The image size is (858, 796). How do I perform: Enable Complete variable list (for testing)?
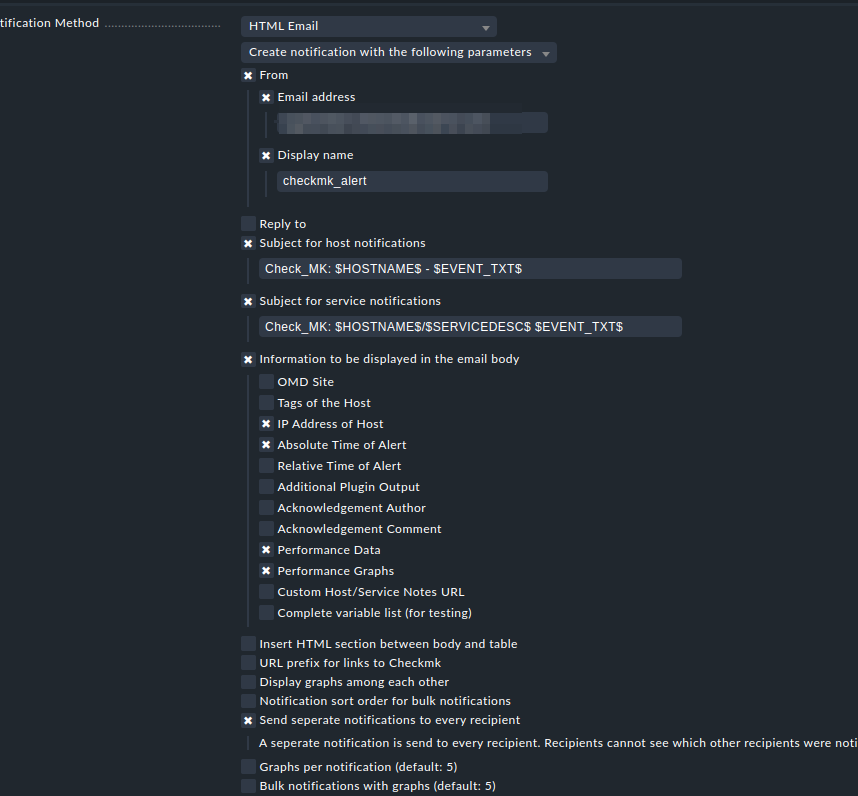pos(266,613)
